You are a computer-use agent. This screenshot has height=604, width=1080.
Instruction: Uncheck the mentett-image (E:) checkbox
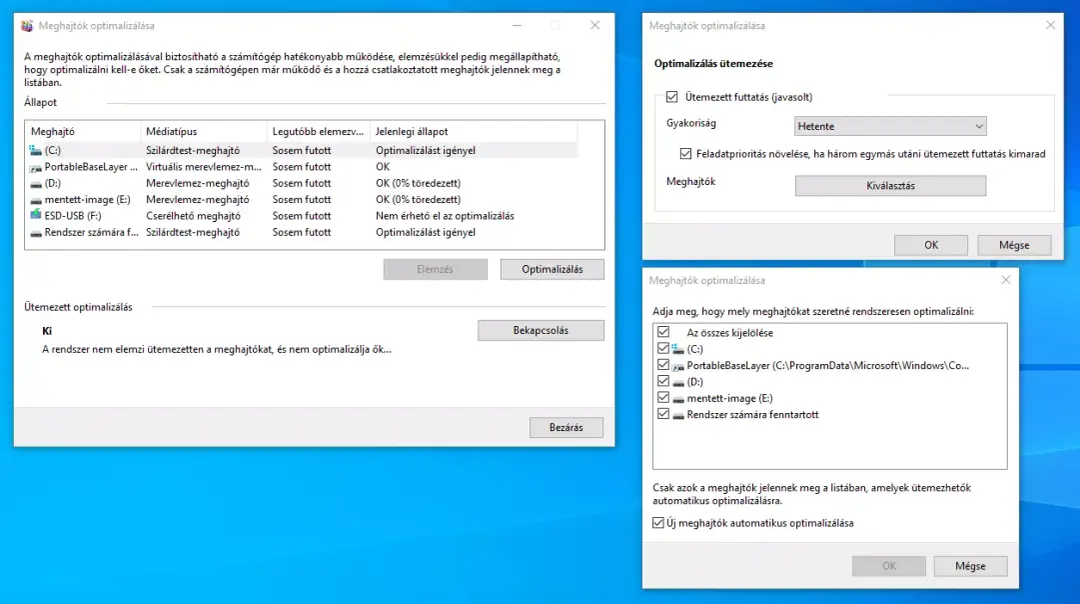[x=663, y=397]
